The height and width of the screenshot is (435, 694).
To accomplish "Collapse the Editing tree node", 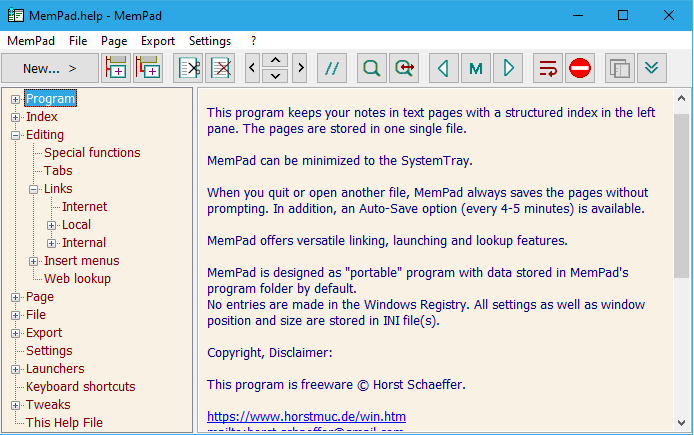I will coord(15,135).
